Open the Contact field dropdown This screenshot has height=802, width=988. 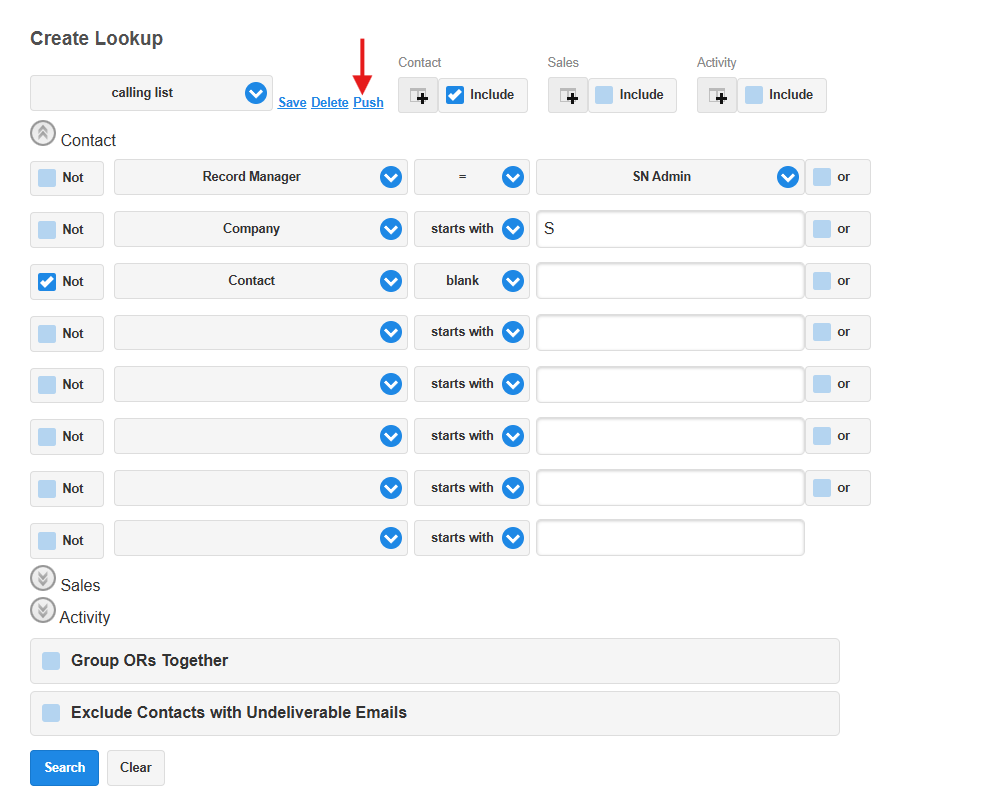(x=261, y=281)
